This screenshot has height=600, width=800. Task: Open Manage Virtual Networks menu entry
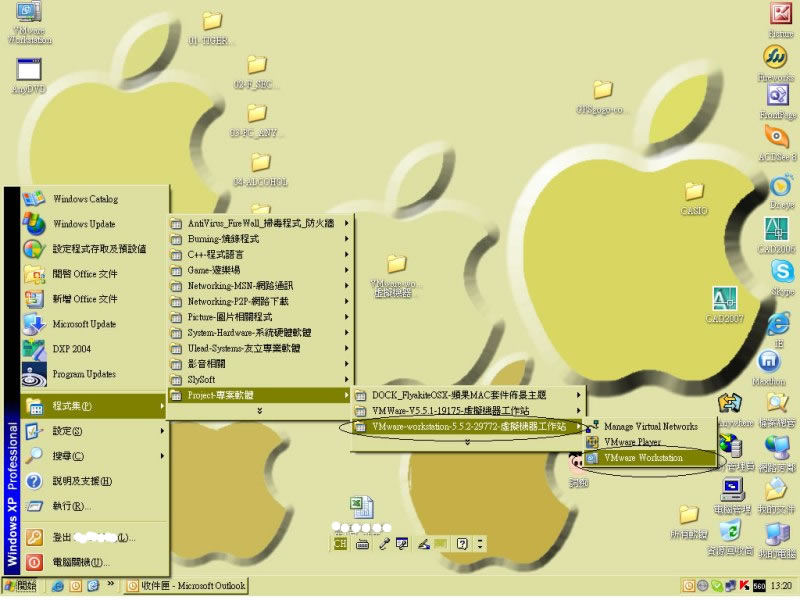tap(649, 426)
